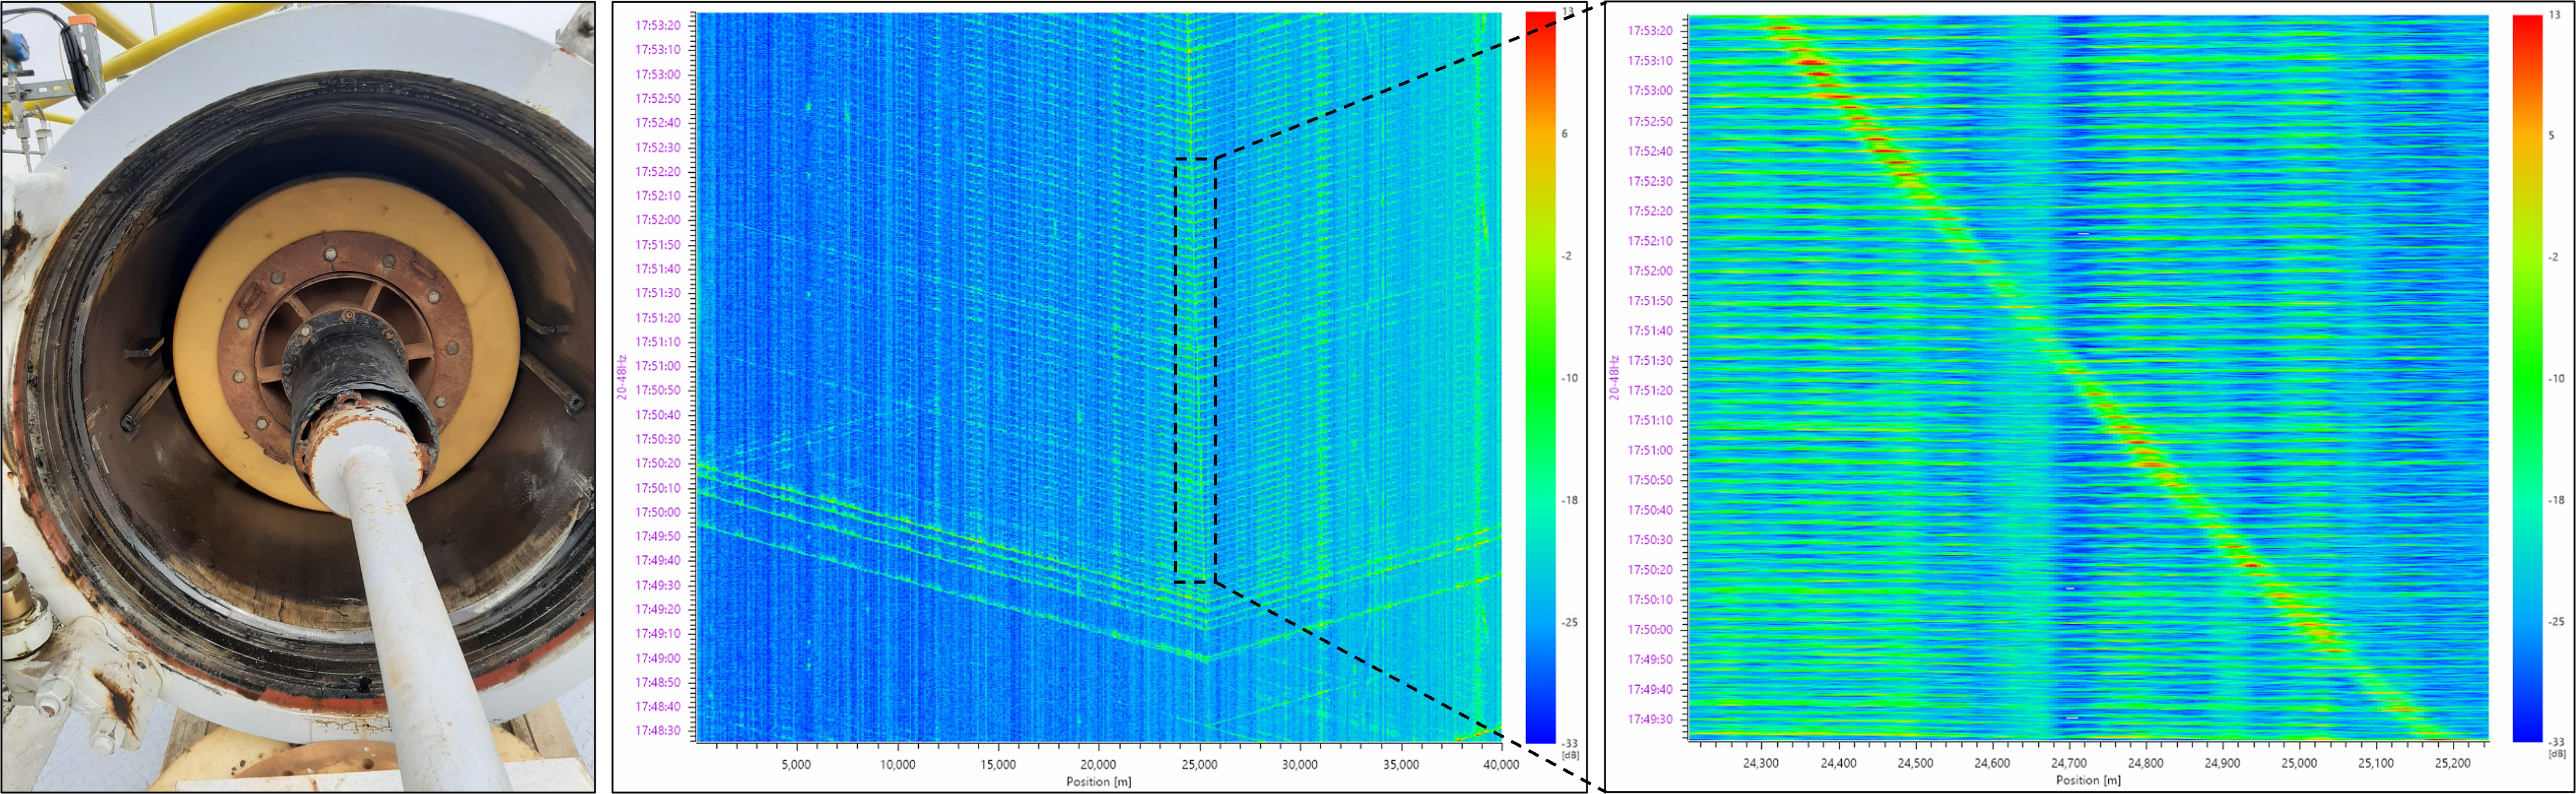The height and width of the screenshot is (794, 2576).
Task: Click Position [m] axis title of right plot
Action: click(x=2088, y=780)
